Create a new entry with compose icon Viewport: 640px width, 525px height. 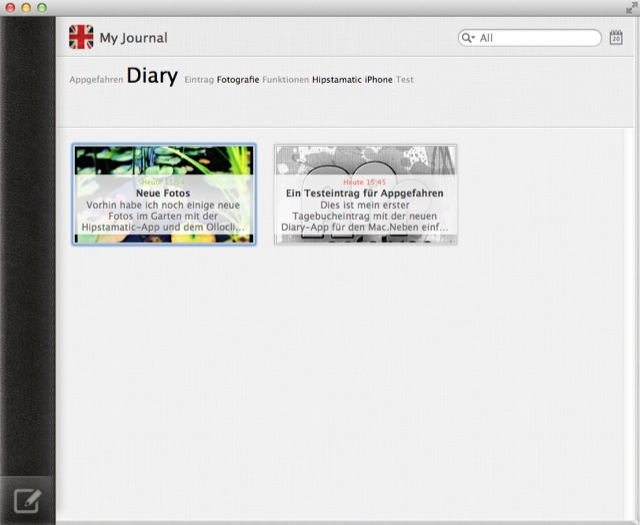pyautogui.click(x=27, y=500)
